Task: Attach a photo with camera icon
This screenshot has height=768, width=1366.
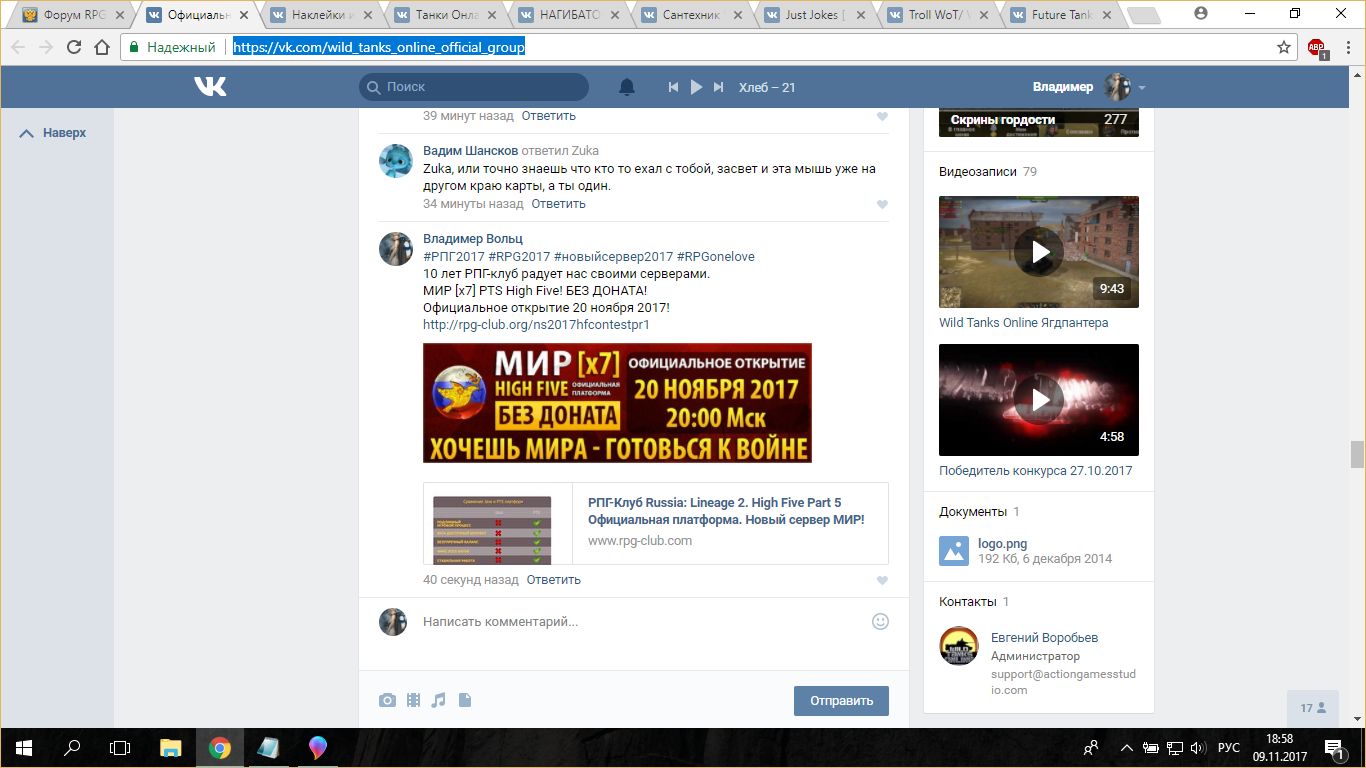Action: pos(387,701)
